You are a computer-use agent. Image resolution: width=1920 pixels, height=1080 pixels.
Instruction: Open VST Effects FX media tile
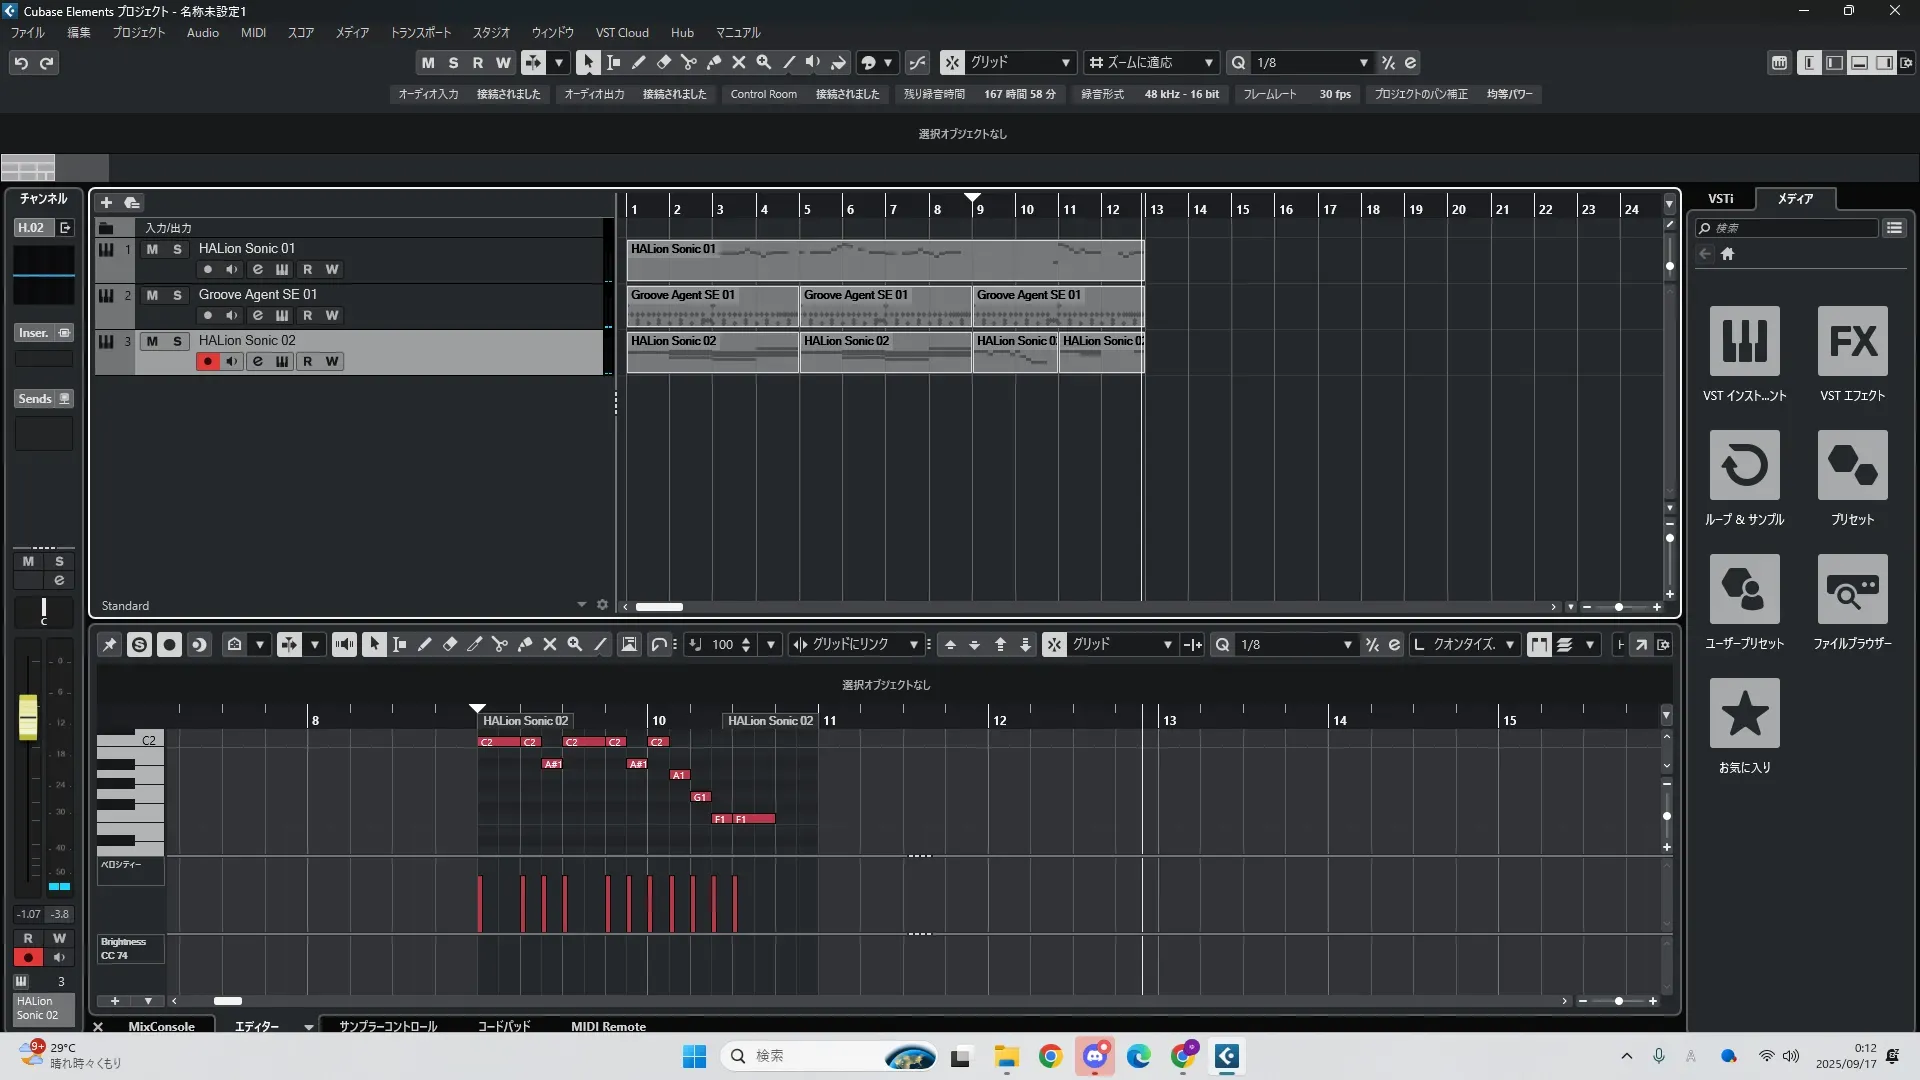[1852, 341]
